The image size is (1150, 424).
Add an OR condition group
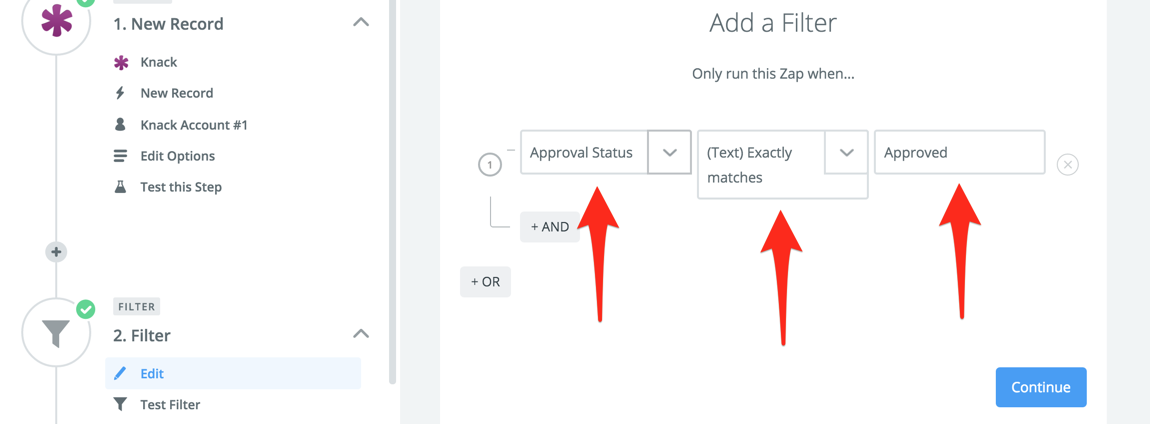pos(485,282)
